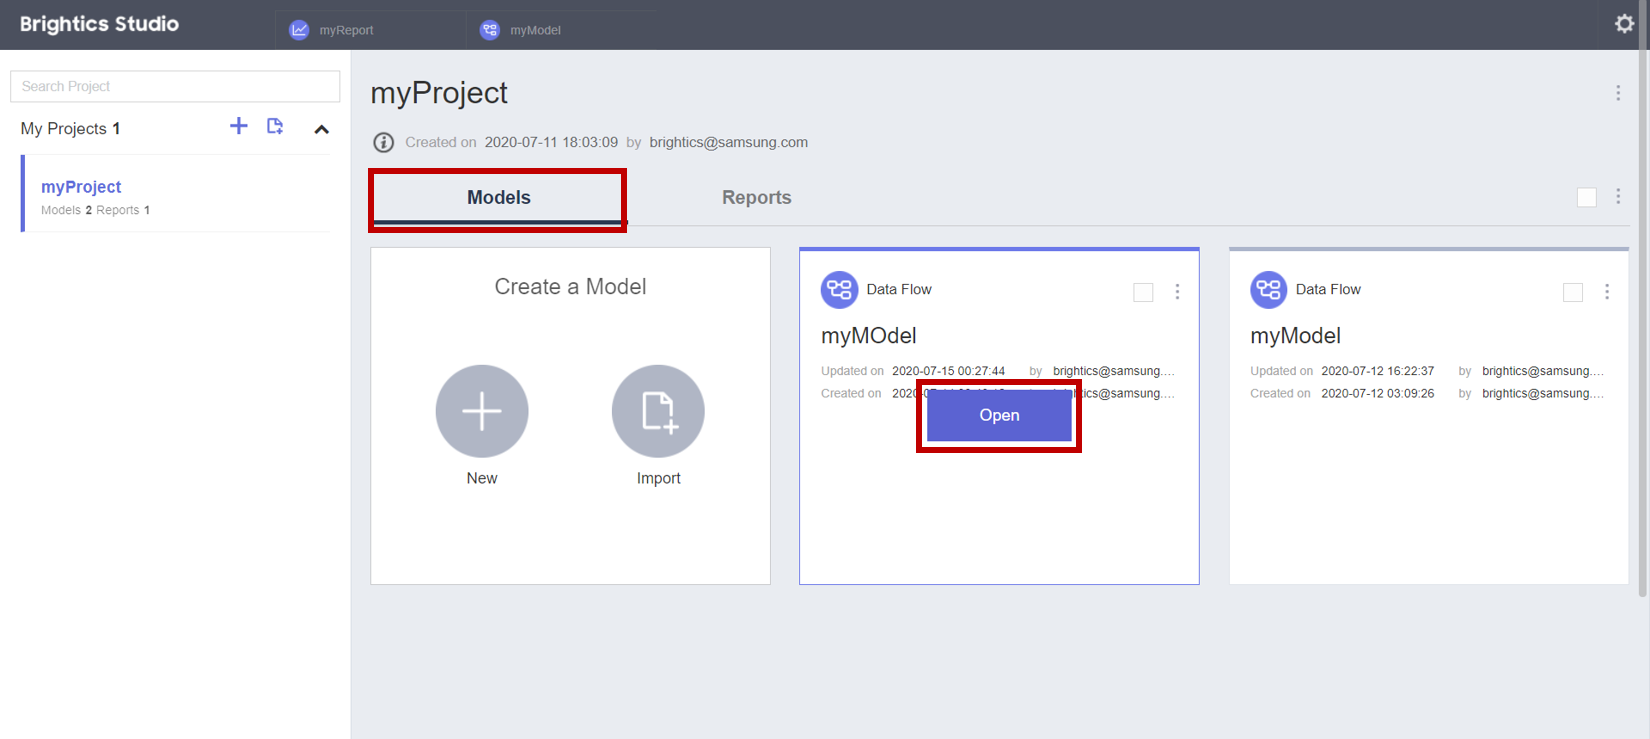Click the Brightics Studio logo
The width and height of the screenshot is (1650, 739).
99,24
